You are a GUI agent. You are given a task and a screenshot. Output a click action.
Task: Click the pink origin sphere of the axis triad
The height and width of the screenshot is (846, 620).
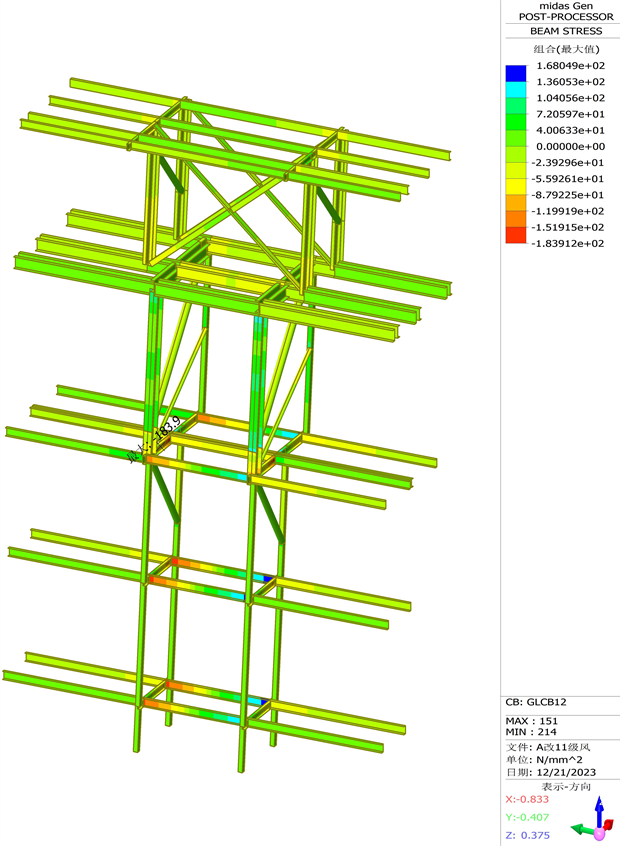[x=600, y=833]
